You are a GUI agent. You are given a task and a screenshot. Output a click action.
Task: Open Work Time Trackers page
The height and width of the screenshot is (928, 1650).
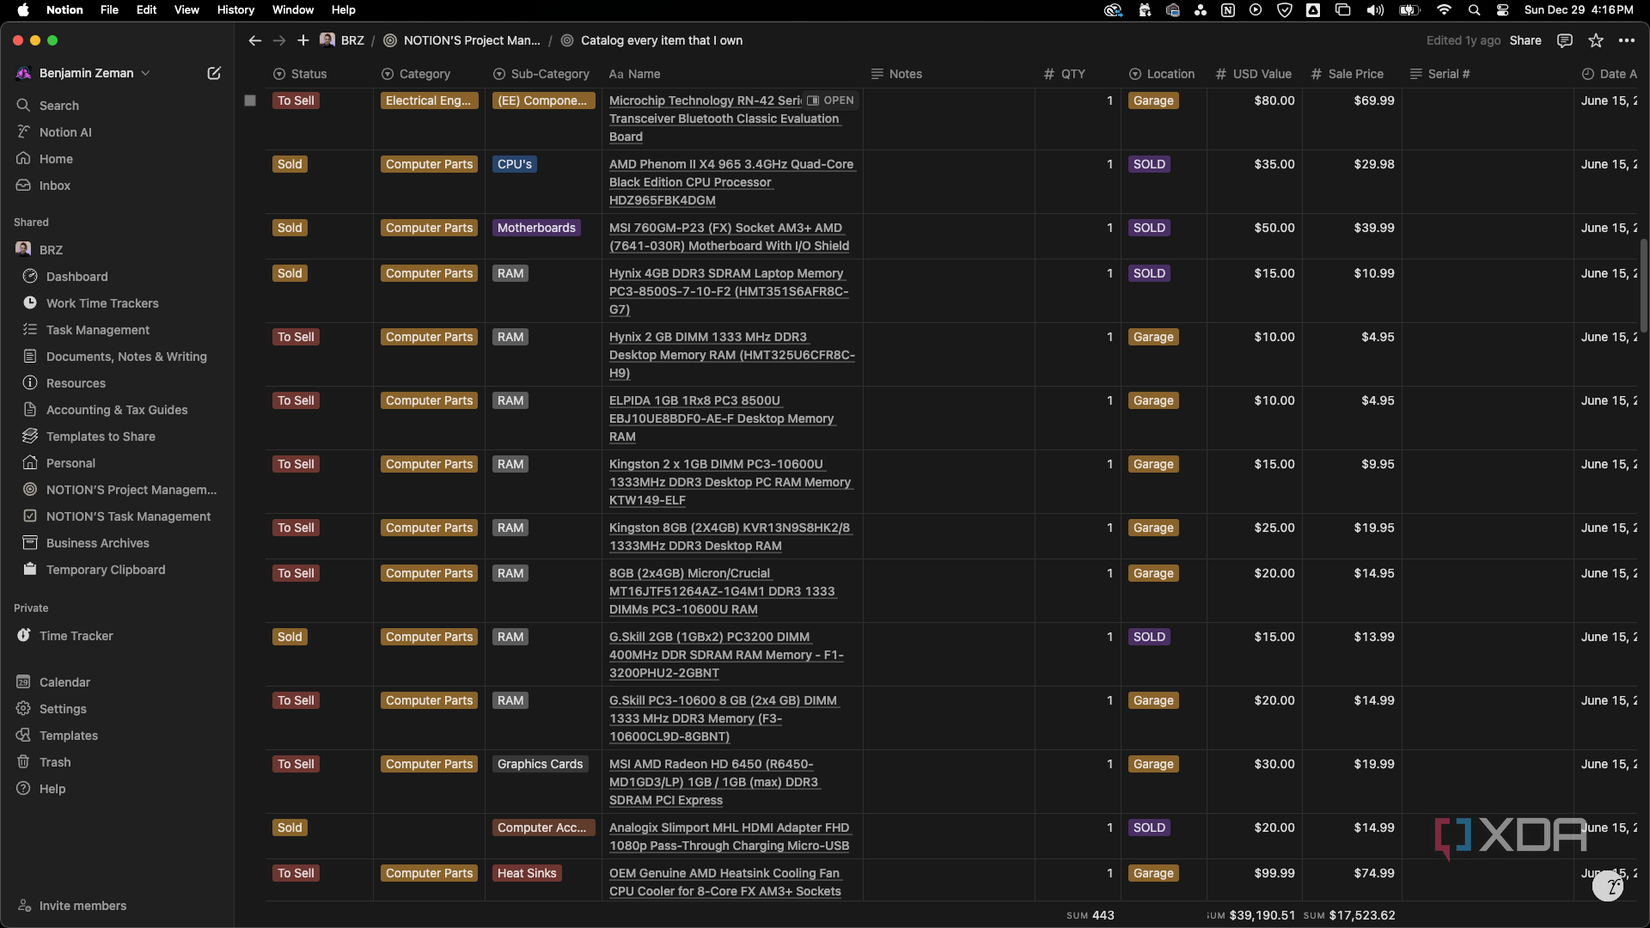(102, 303)
